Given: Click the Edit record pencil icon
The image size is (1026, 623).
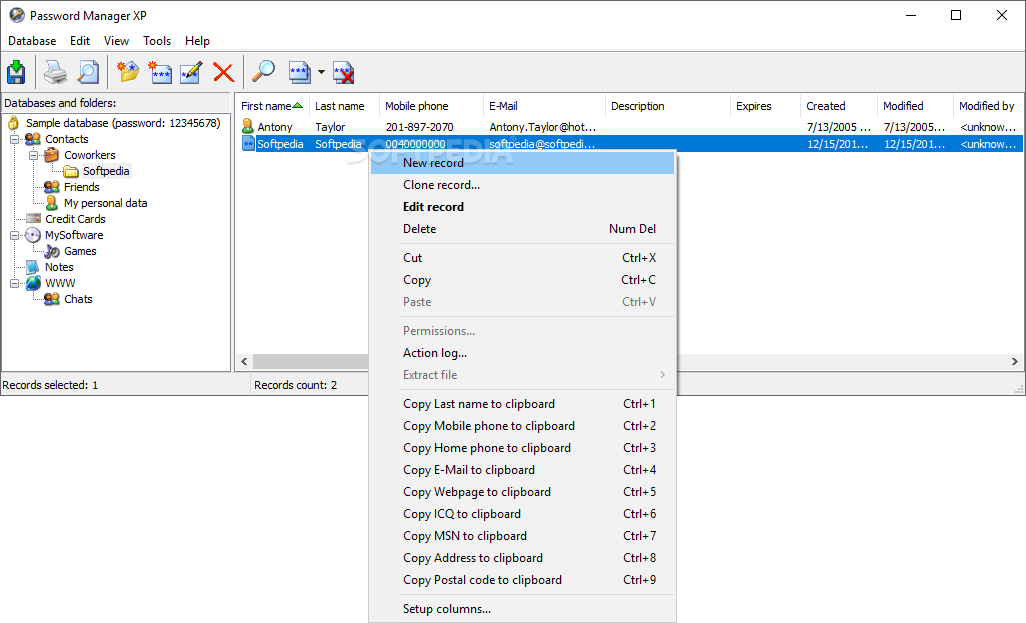Looking at the screenshot, I should click(191, 72).
